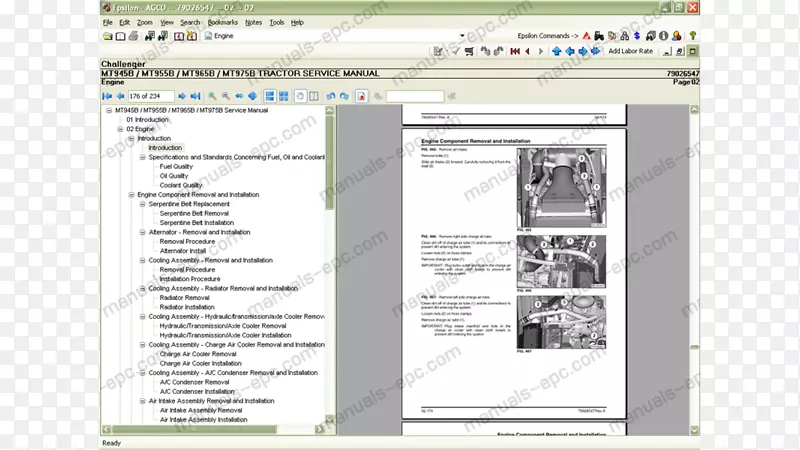
Task: Select Charge Air Cooler Removal entry
Action: 198,354
